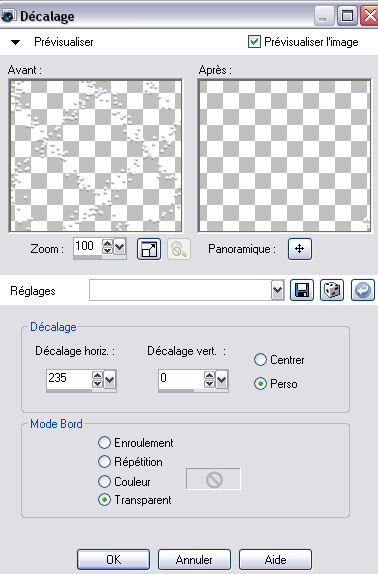This screenshot has width=378, height=574.
Task: Toggle the Prévisualiser l'image checkbox
Action: 254,42
